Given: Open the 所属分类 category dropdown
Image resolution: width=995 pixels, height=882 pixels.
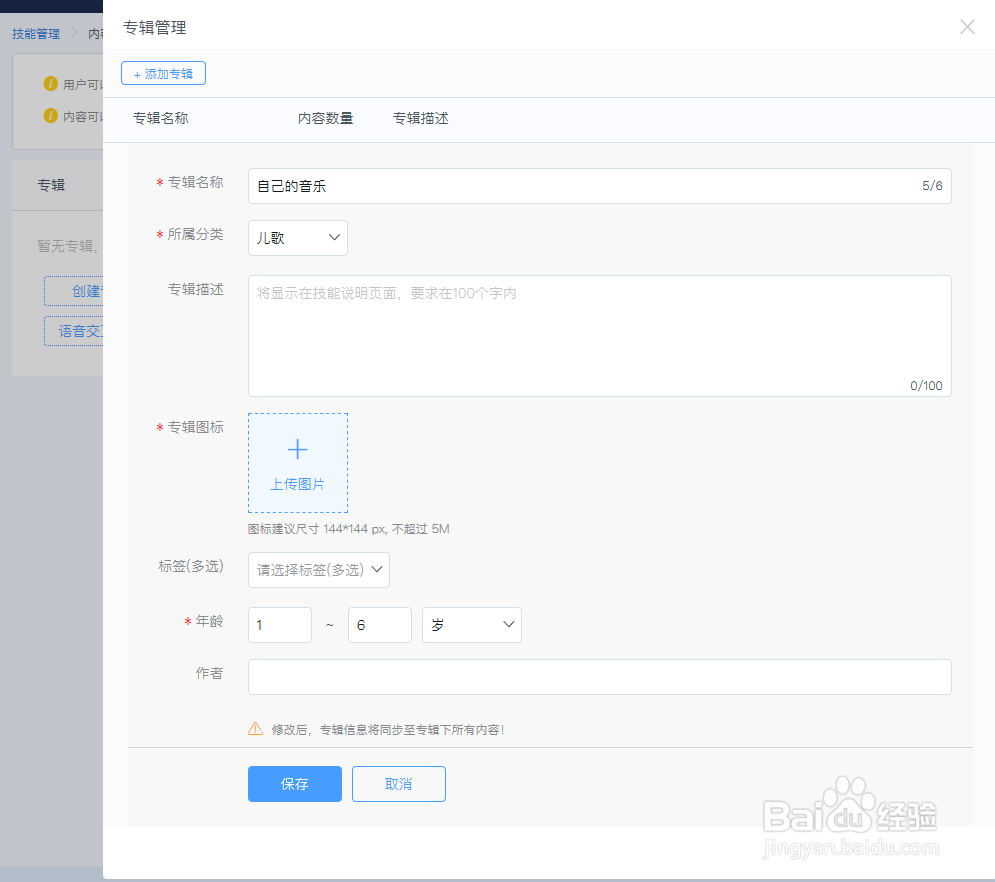Looking at the screenshot, I should point(297,238).
